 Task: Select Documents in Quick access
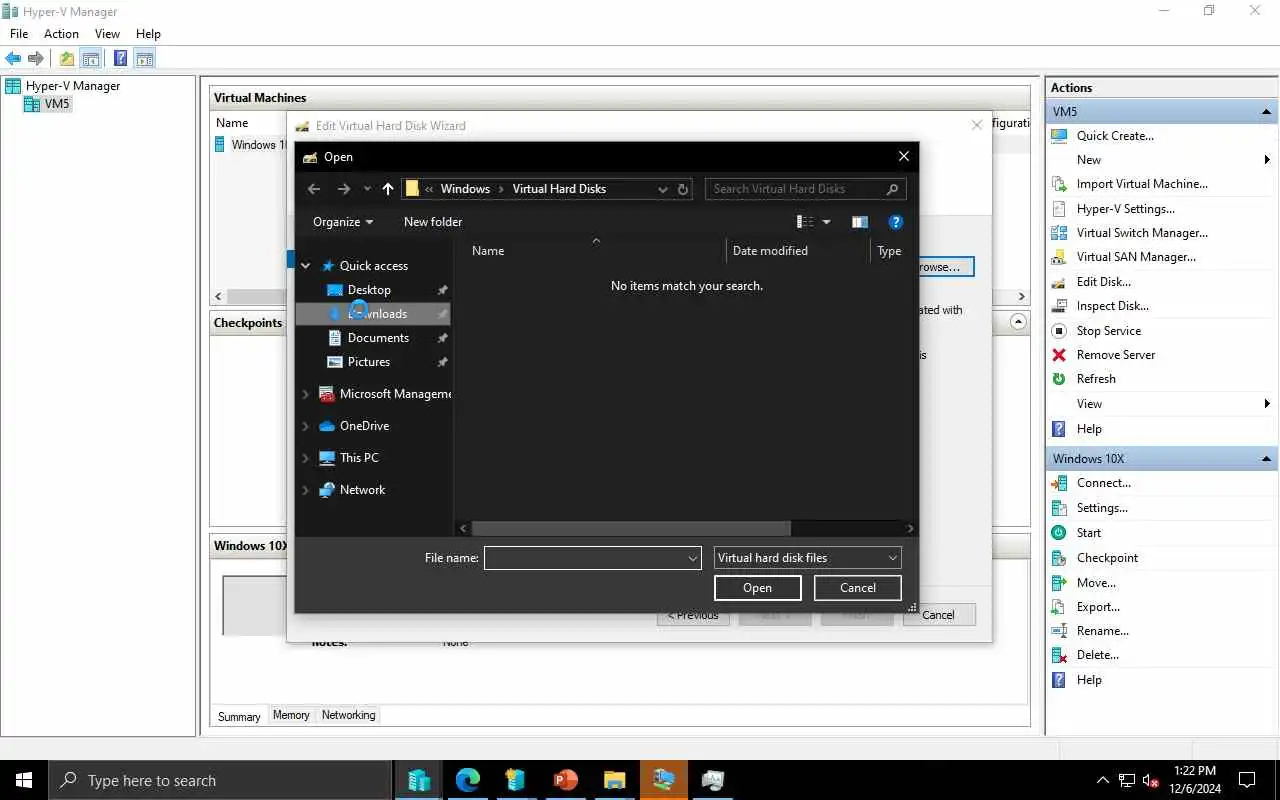click(378, 338)
